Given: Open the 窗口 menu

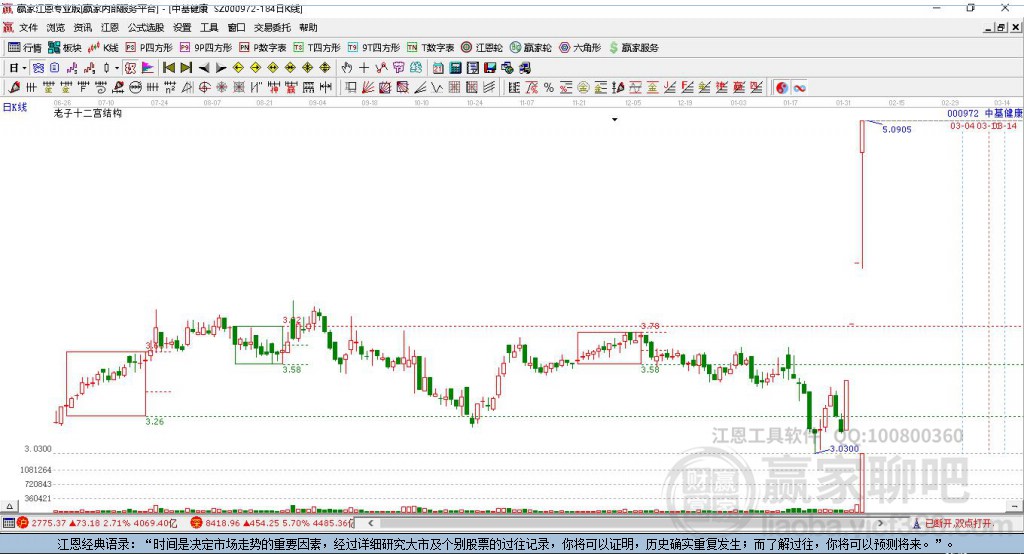Looking at the screenshot, I should [236, 27].
